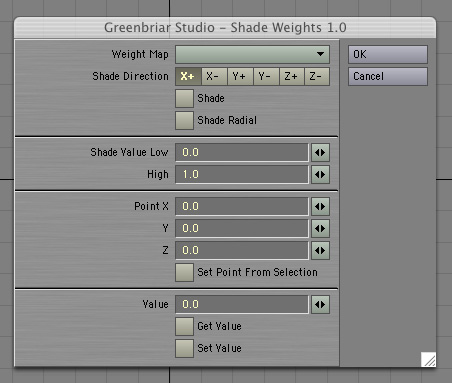Click the Shade Value Low input field
This screenshot has height=383, width=452.
[x=242, y=153]
